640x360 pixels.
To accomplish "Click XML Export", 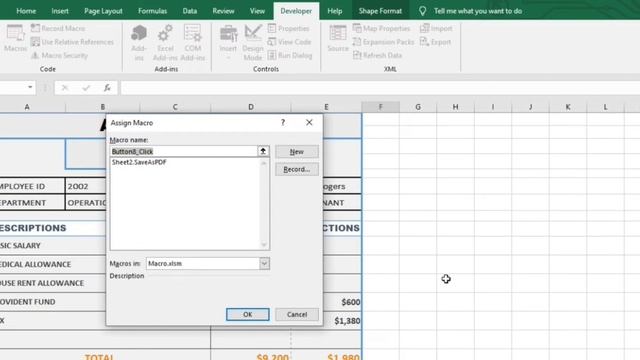I will pyautogui.click(x=436, y=42).
